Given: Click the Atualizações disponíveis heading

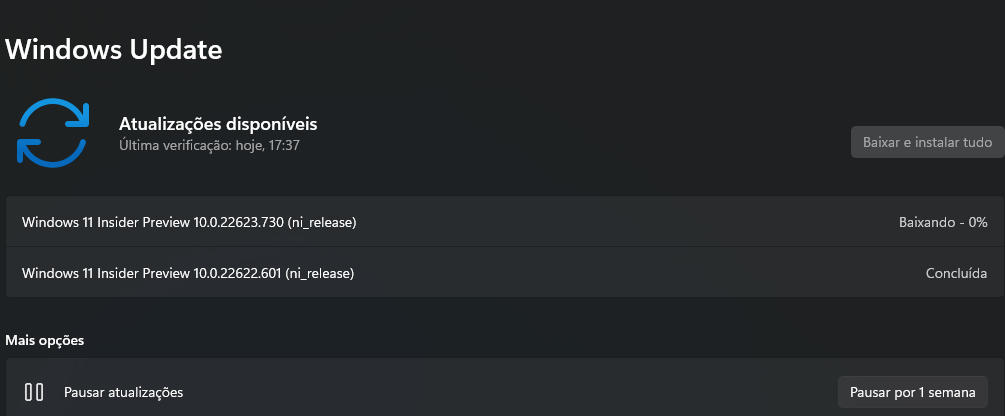Looking at the screenshot, I should click(x=218, y=124).
